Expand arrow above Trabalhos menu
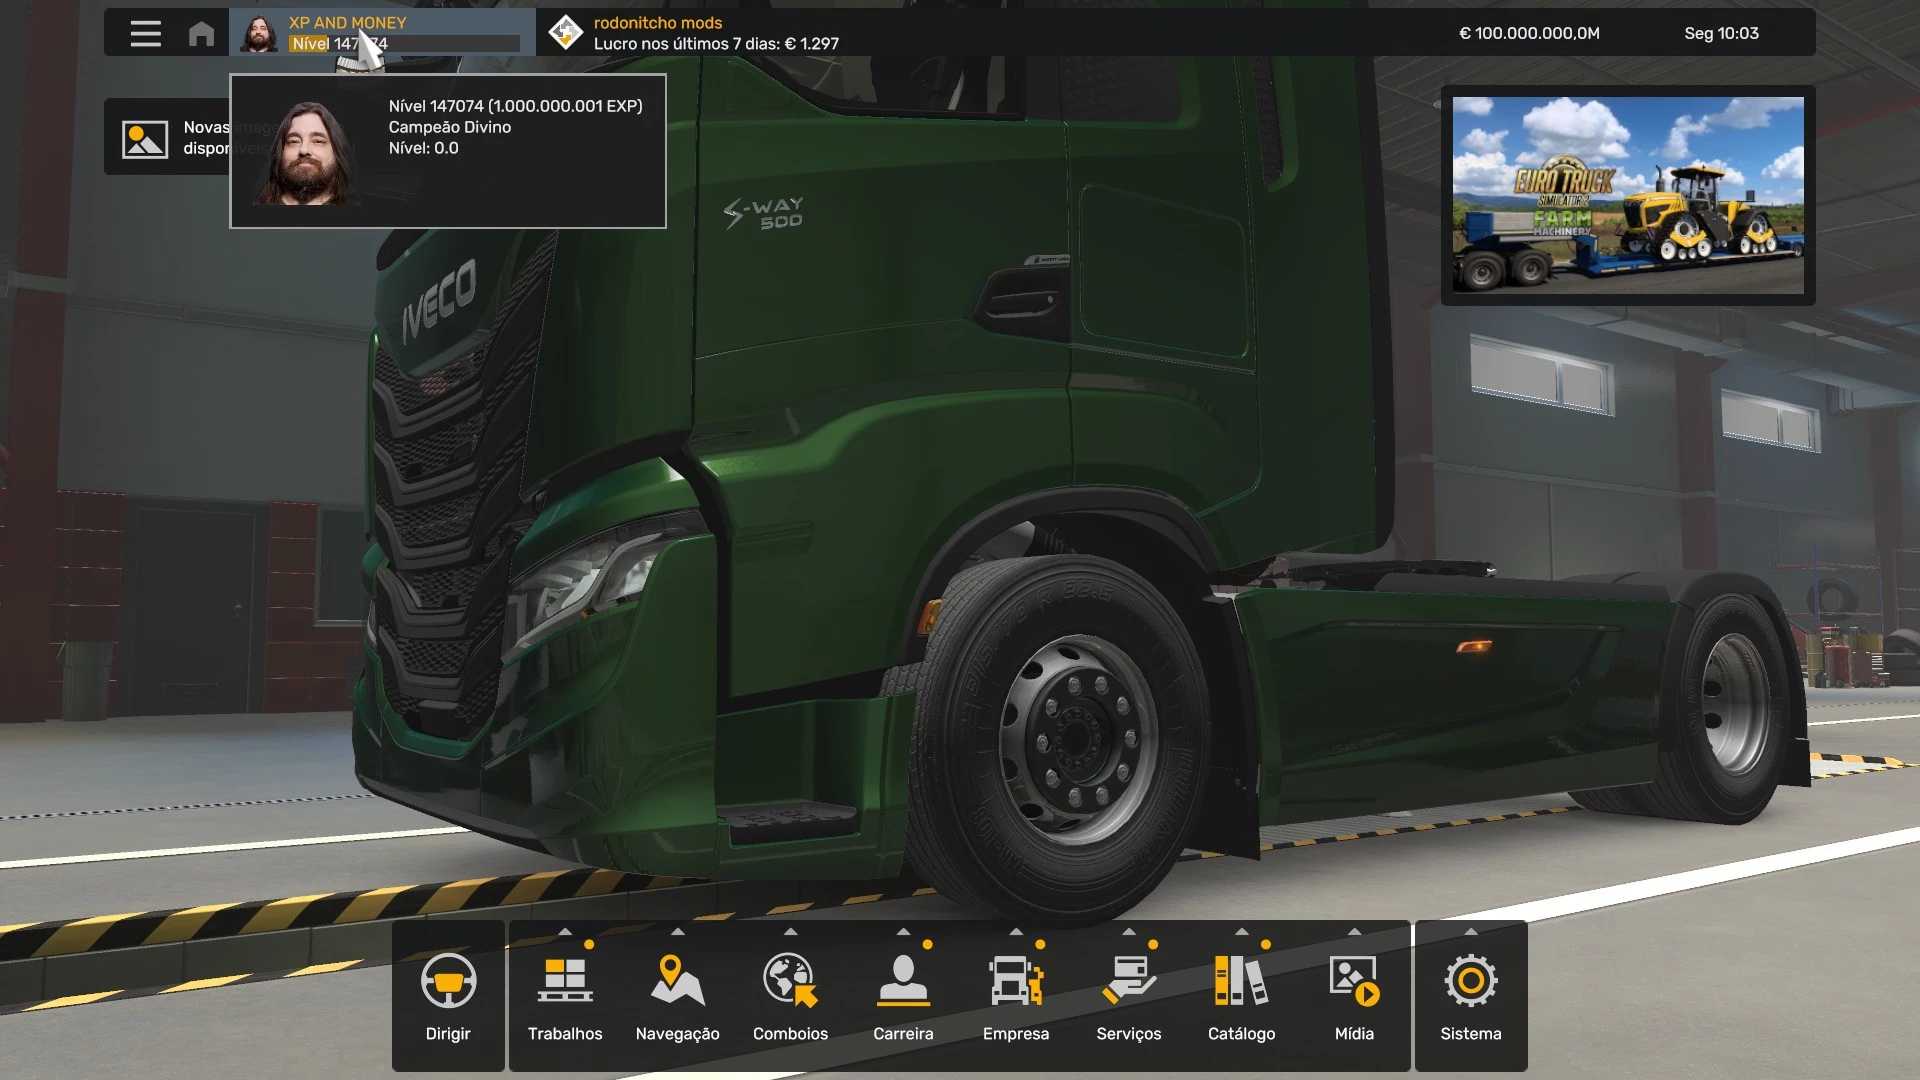Screen dimensions: 1920x1080 point(565,932)
